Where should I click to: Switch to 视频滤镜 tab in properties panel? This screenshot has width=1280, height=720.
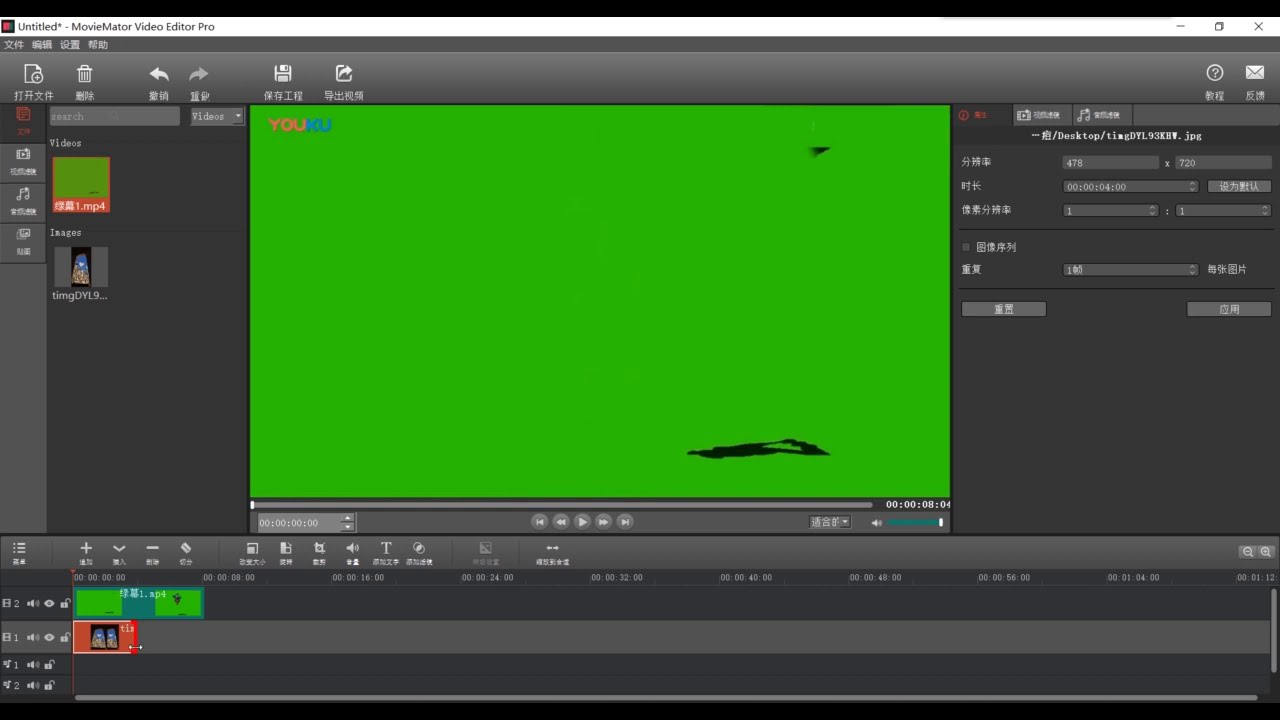tap(1041, 115)
